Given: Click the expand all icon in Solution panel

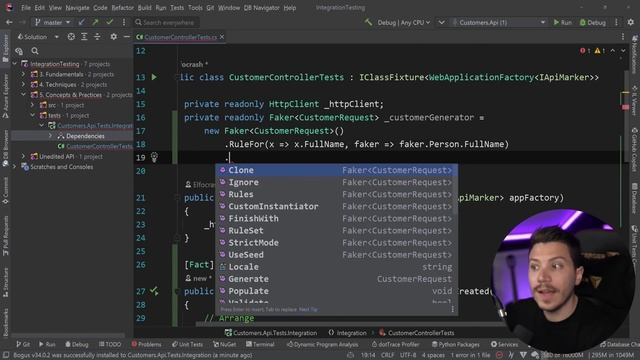Looking at the screenshot, I should tap(84, 37).
